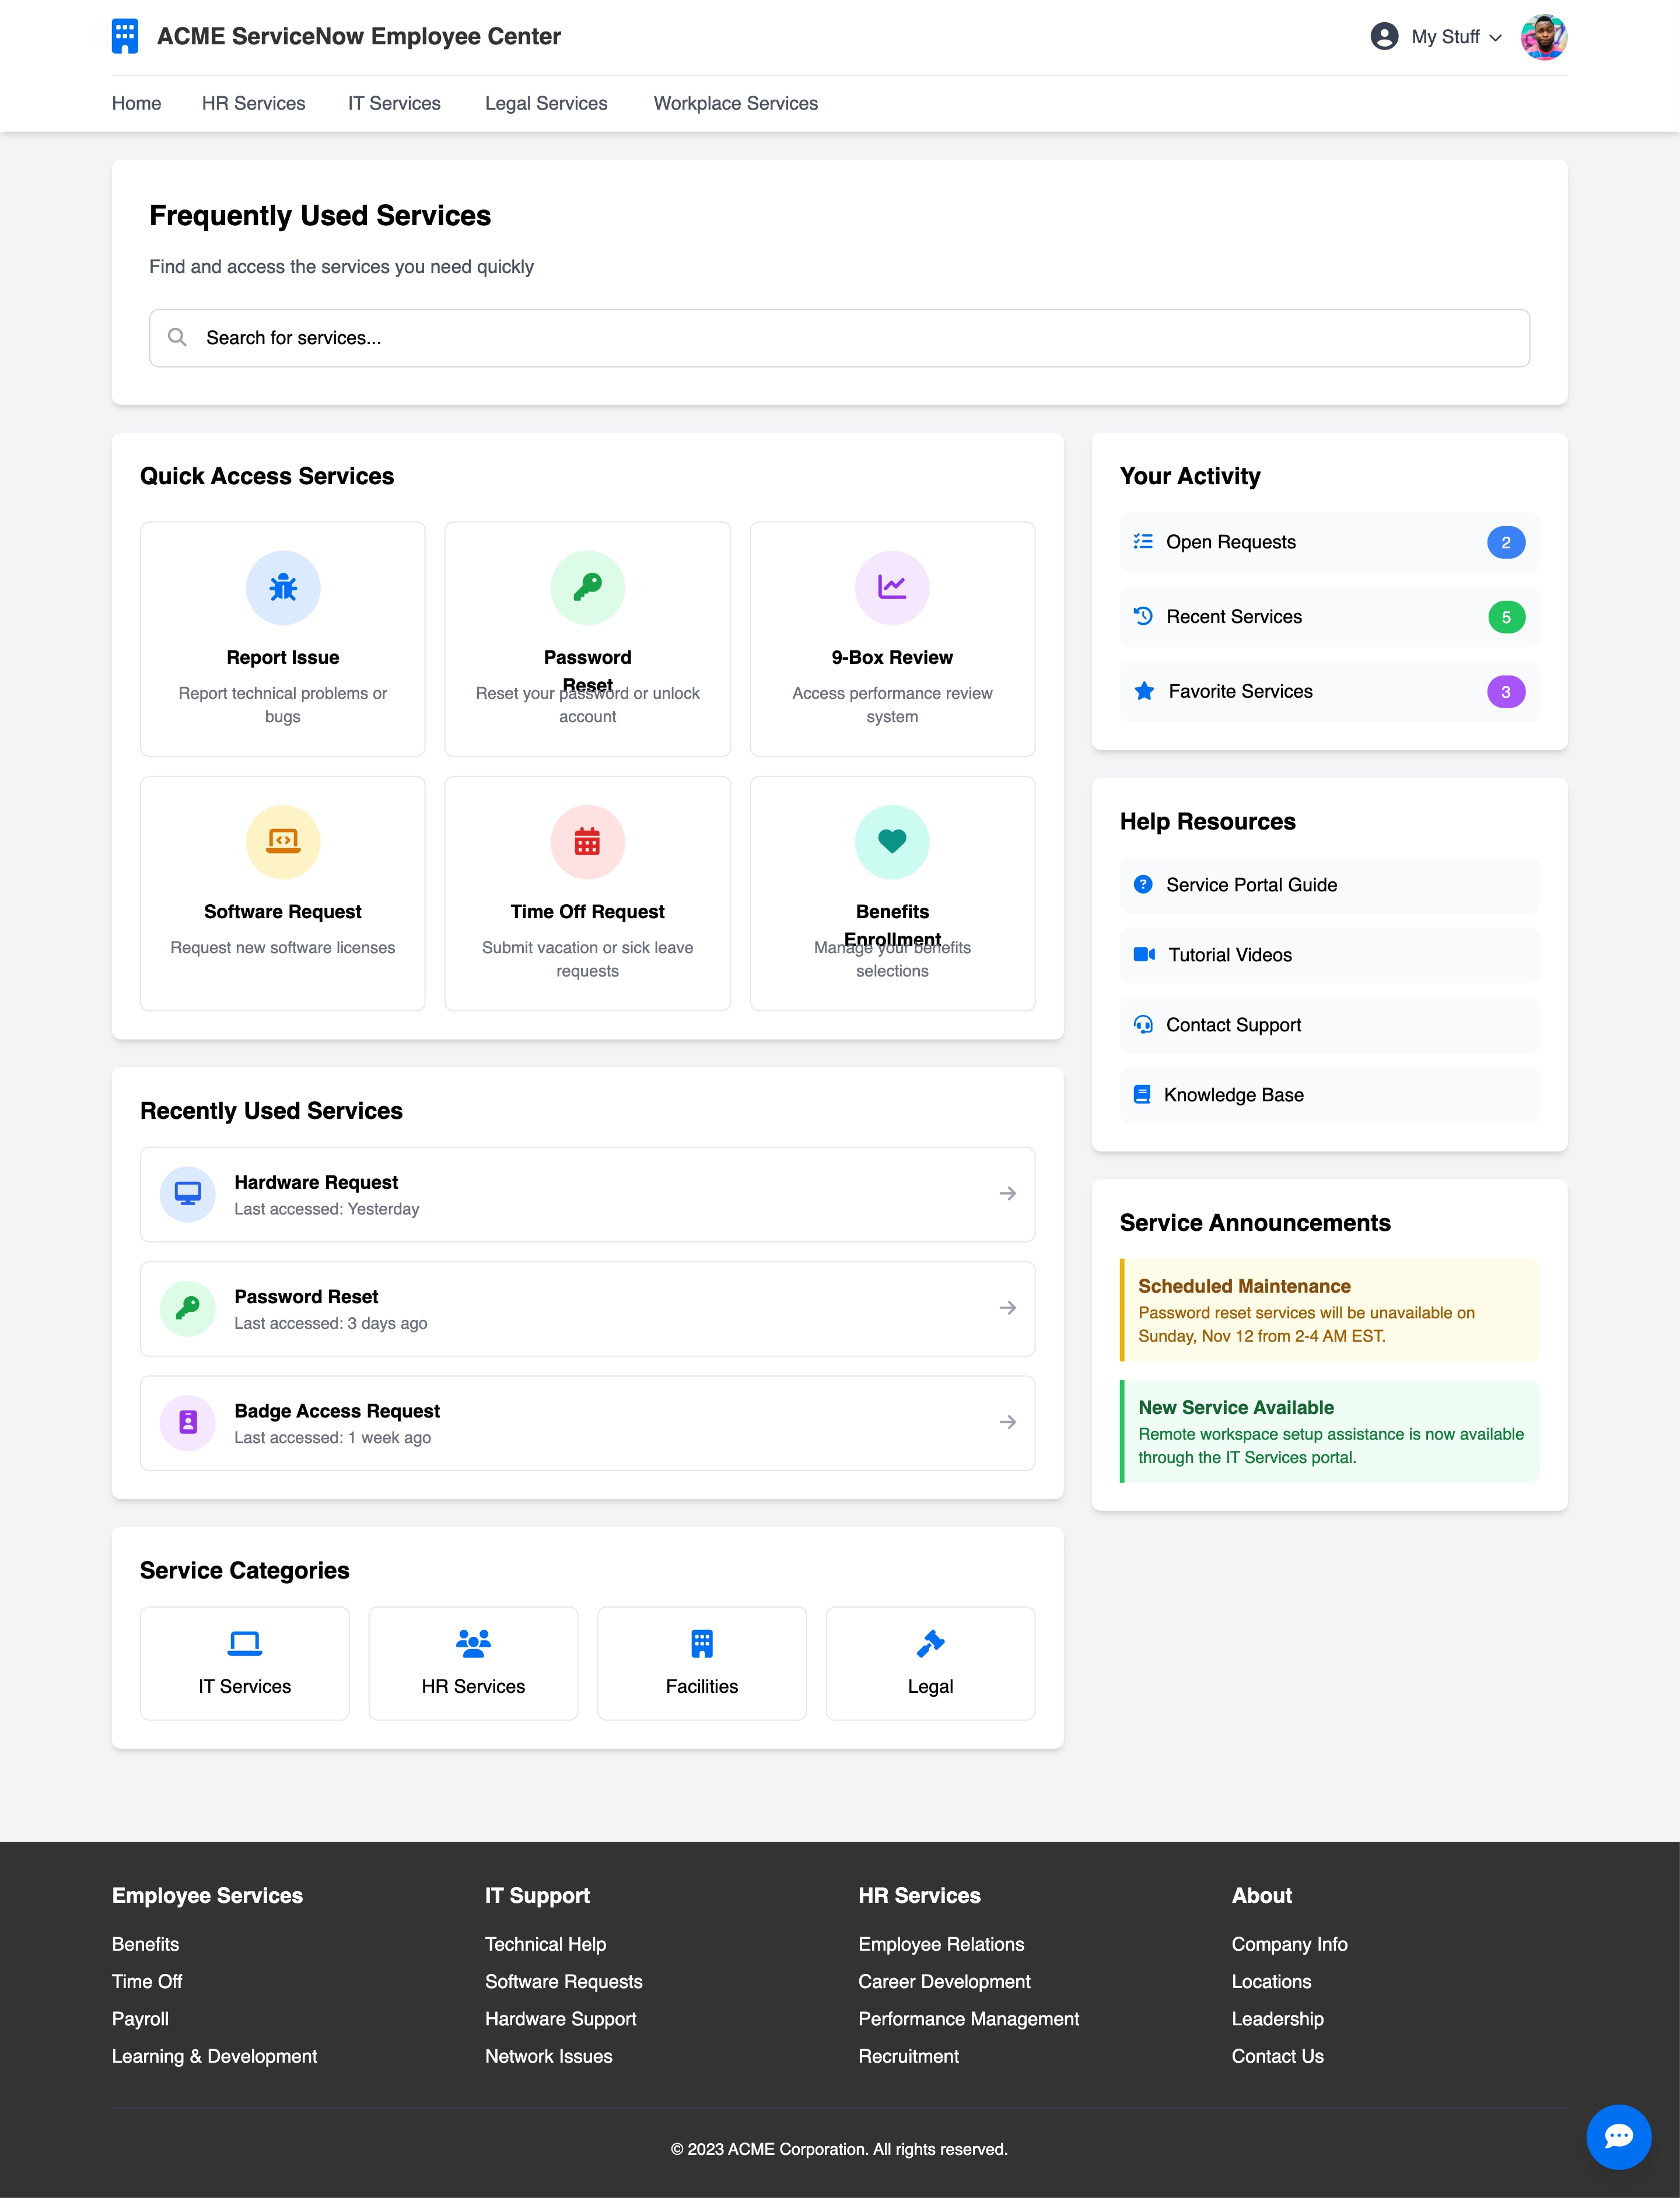Open the Badge Access Request icon
Image resolution: width=1680 pixels, height=2198 pixels.
(x=187, y=1422)
